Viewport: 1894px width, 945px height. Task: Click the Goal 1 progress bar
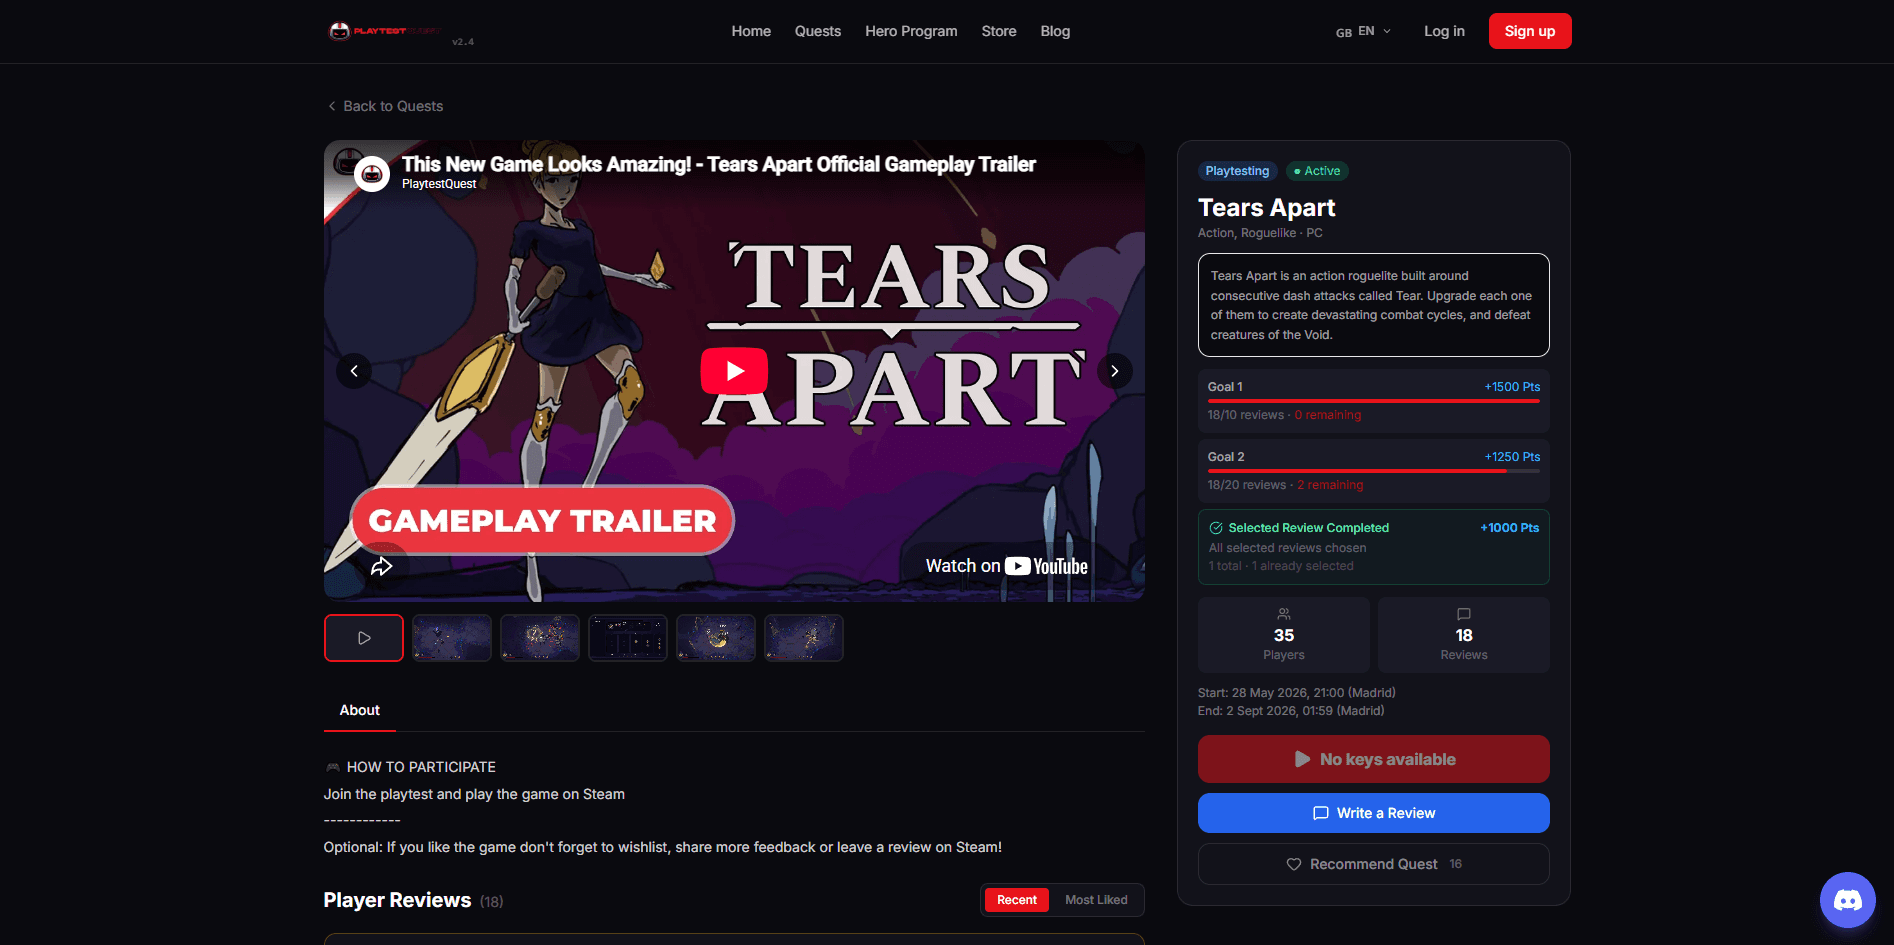coord(1374,401)
